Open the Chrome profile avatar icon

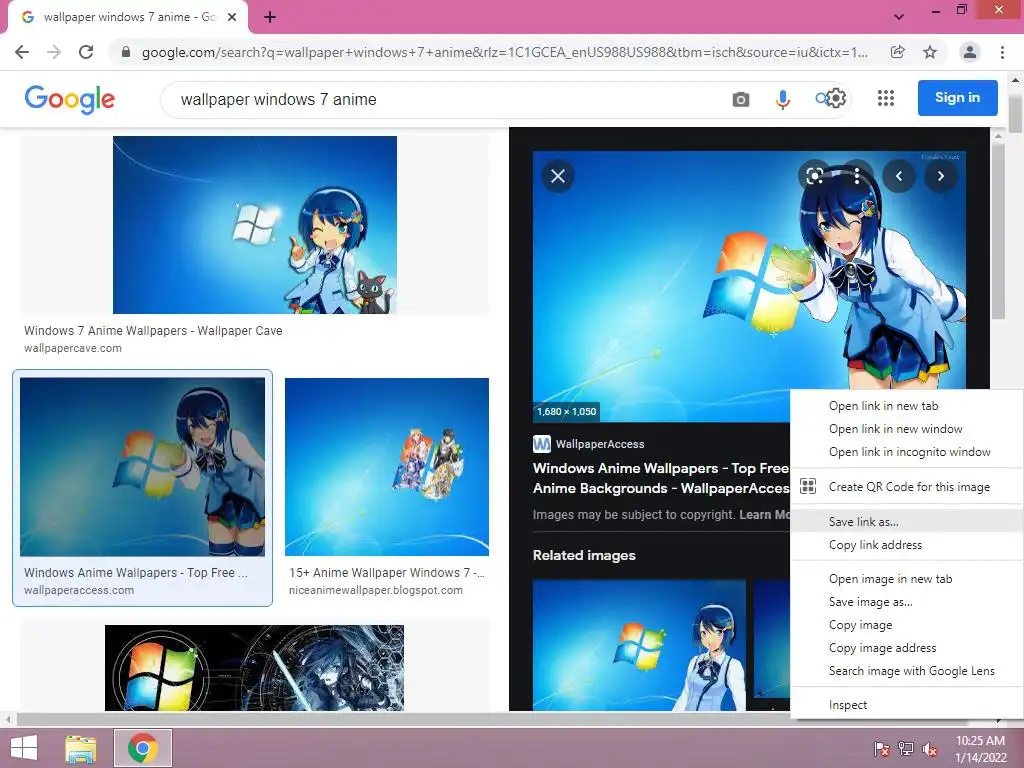point(970,52)
